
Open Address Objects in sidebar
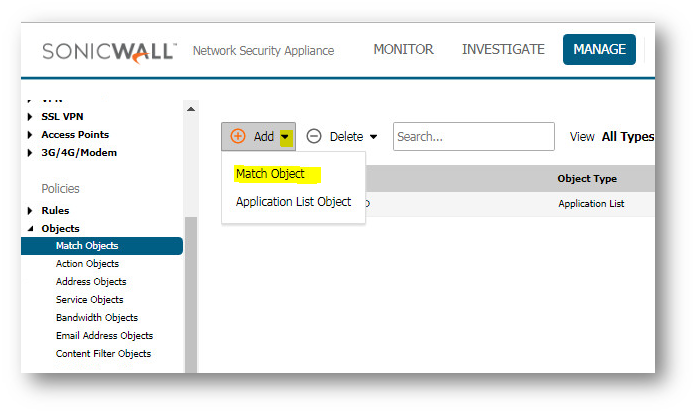tap(91, 282)
